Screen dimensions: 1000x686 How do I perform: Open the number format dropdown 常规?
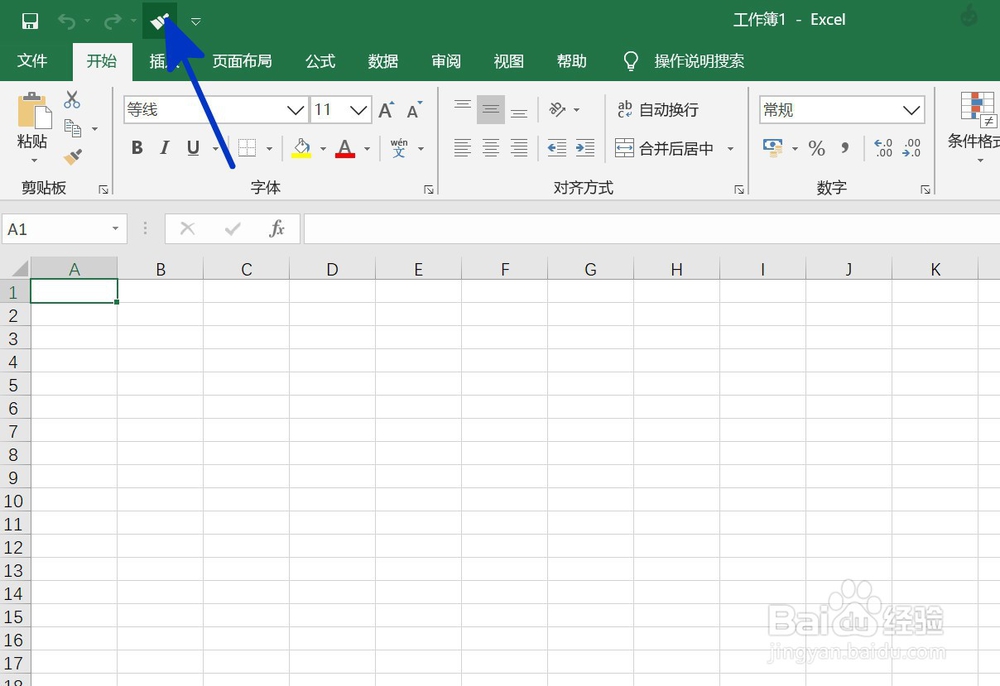(911, 110)
